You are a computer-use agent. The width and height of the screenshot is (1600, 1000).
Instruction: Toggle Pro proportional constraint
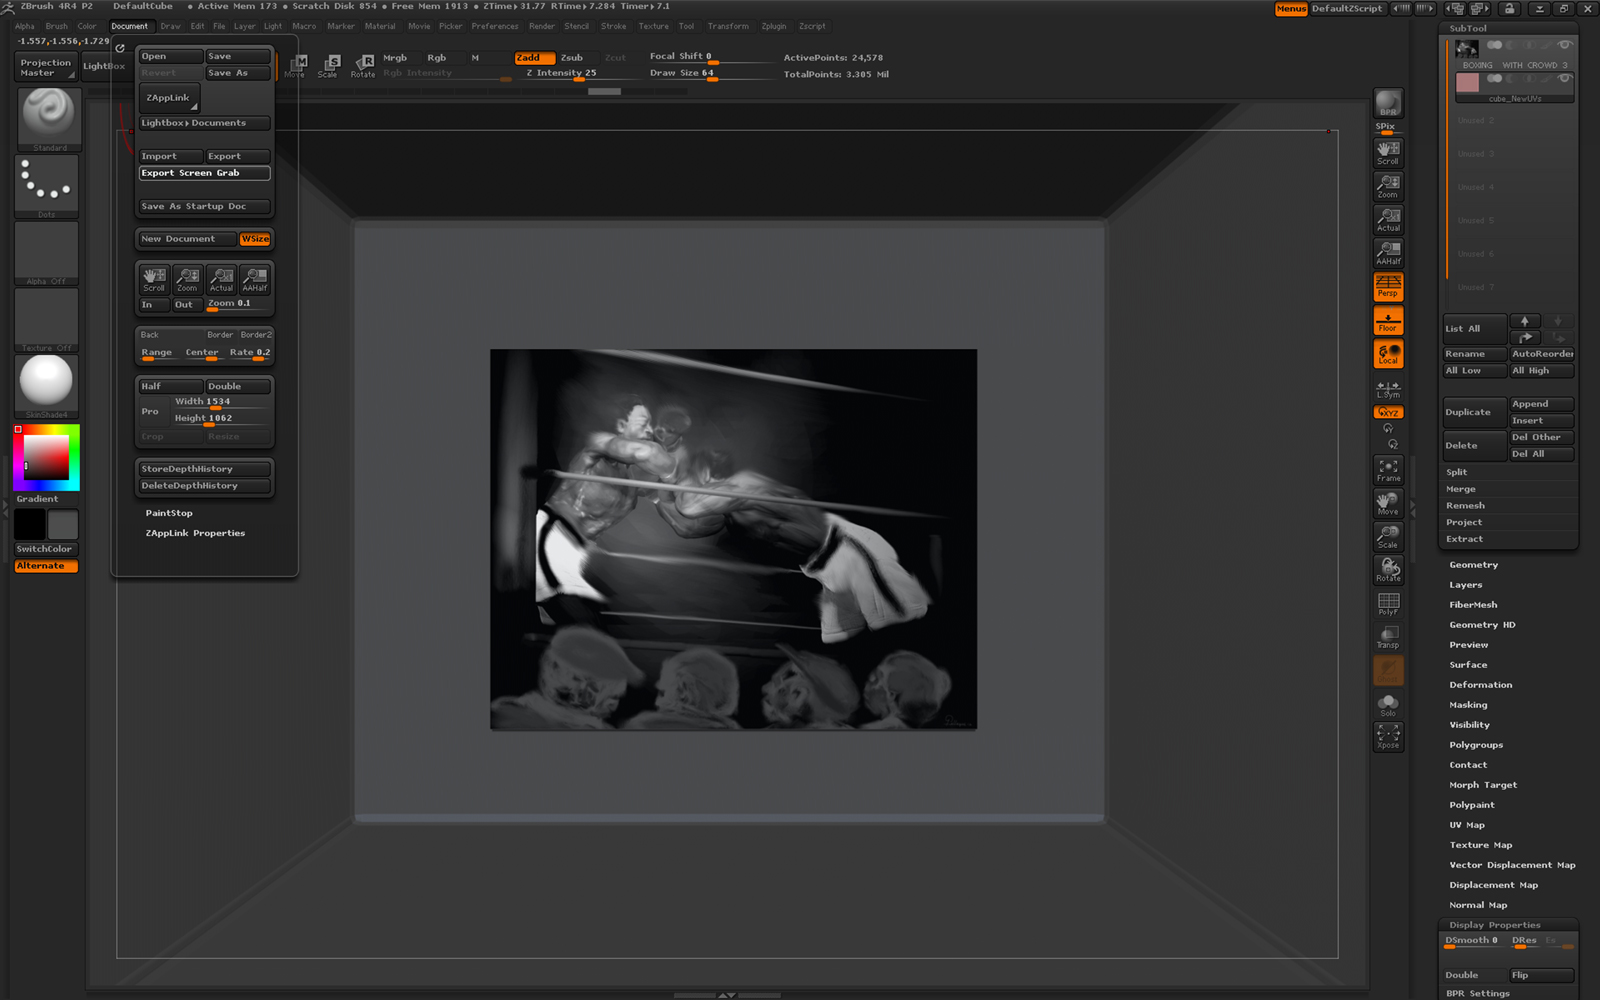coord(153,411)
